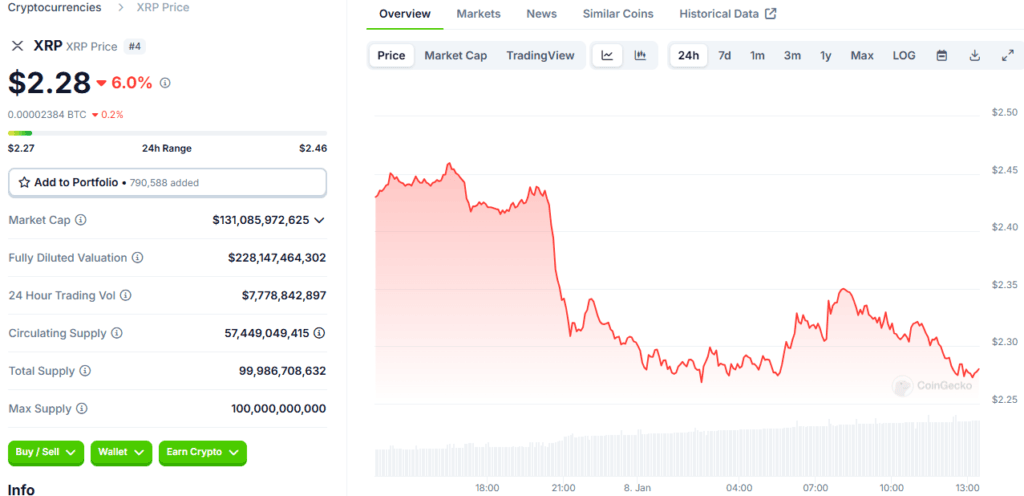Click the Fully Diluted Valuation info icon

(137, 258)
